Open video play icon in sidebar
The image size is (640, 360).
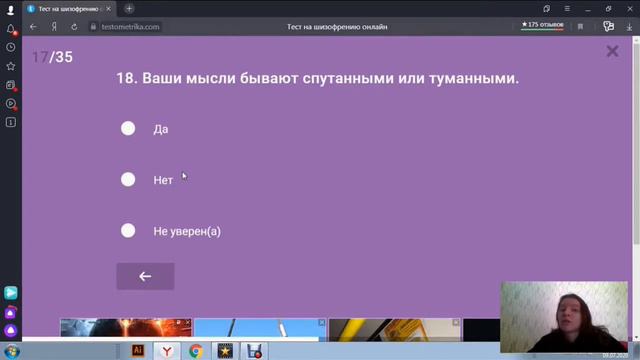[11, 104]
